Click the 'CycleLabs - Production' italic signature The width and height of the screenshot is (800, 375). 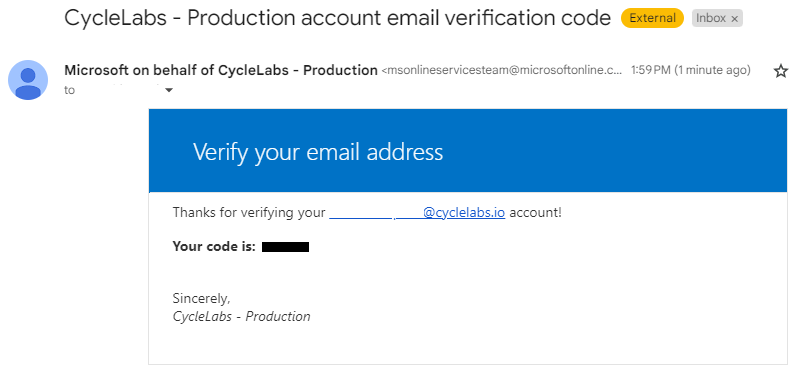241,316
